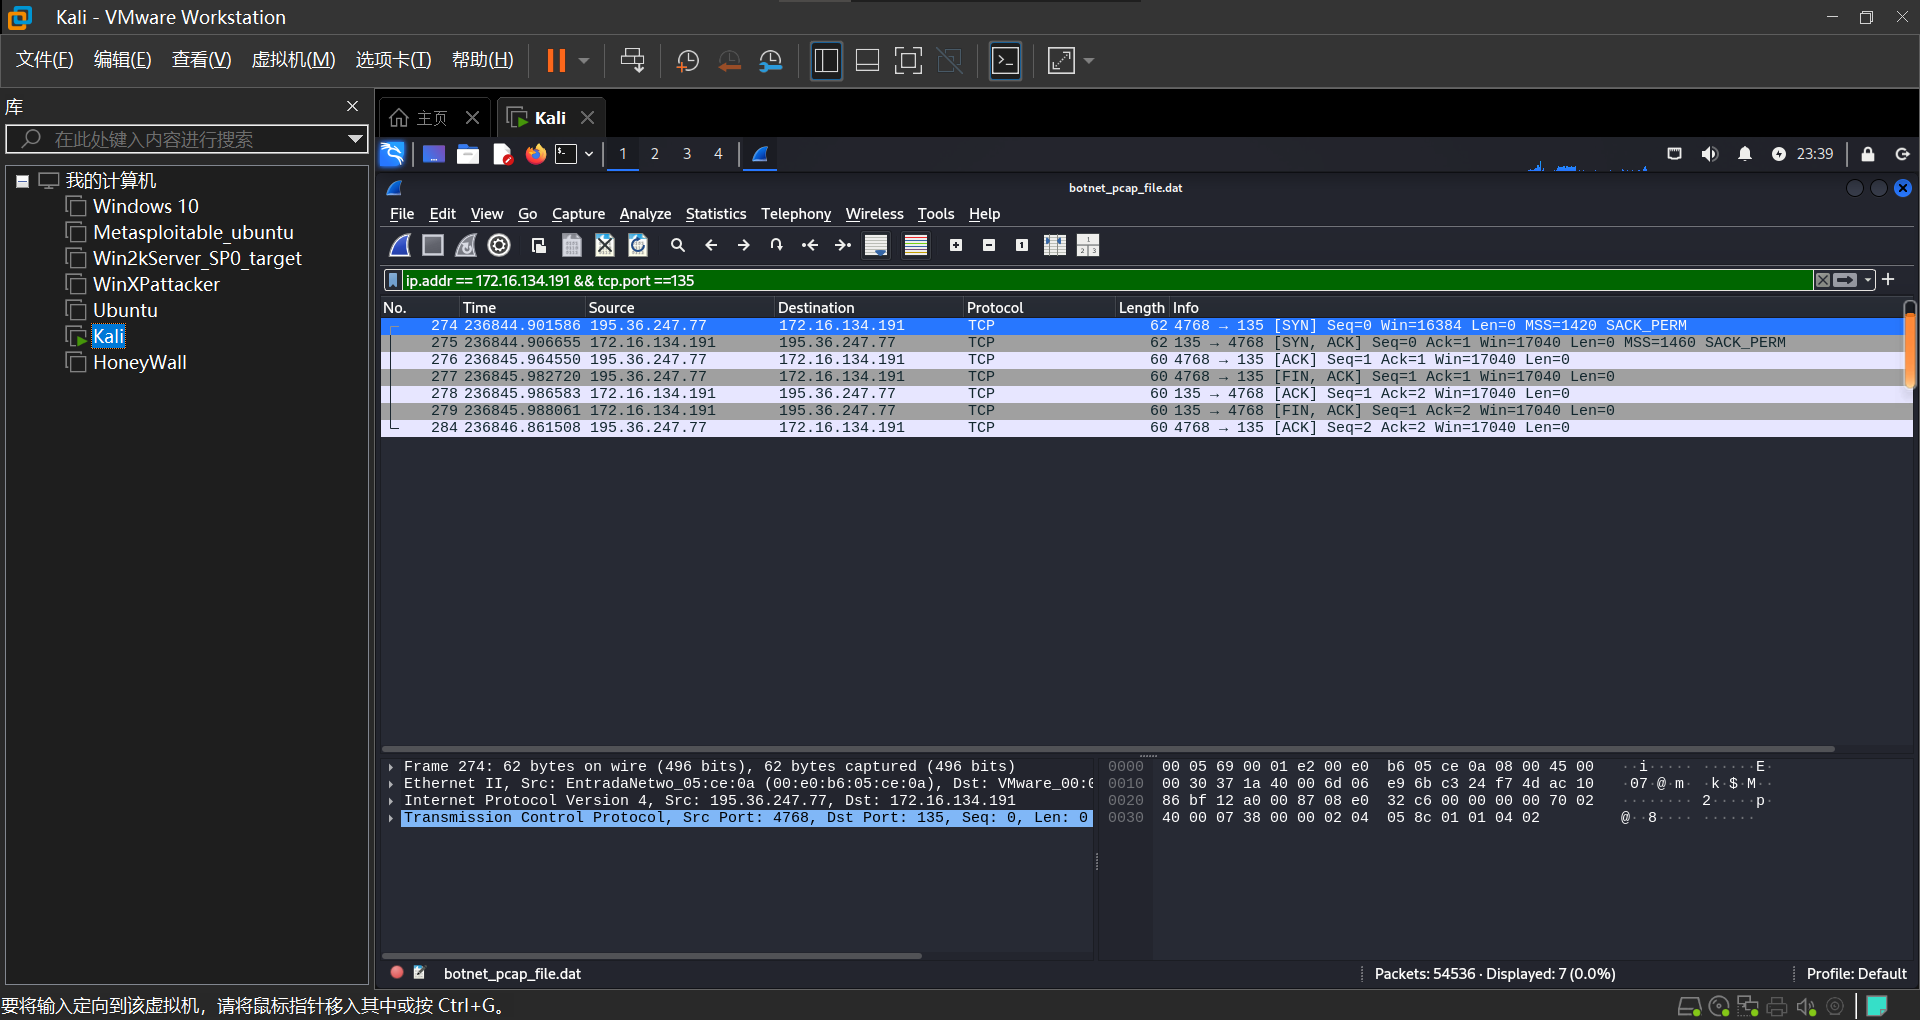Click the Zoom in packet text icon
The width and height of the screenshot is (1920, 1020).
956,245
